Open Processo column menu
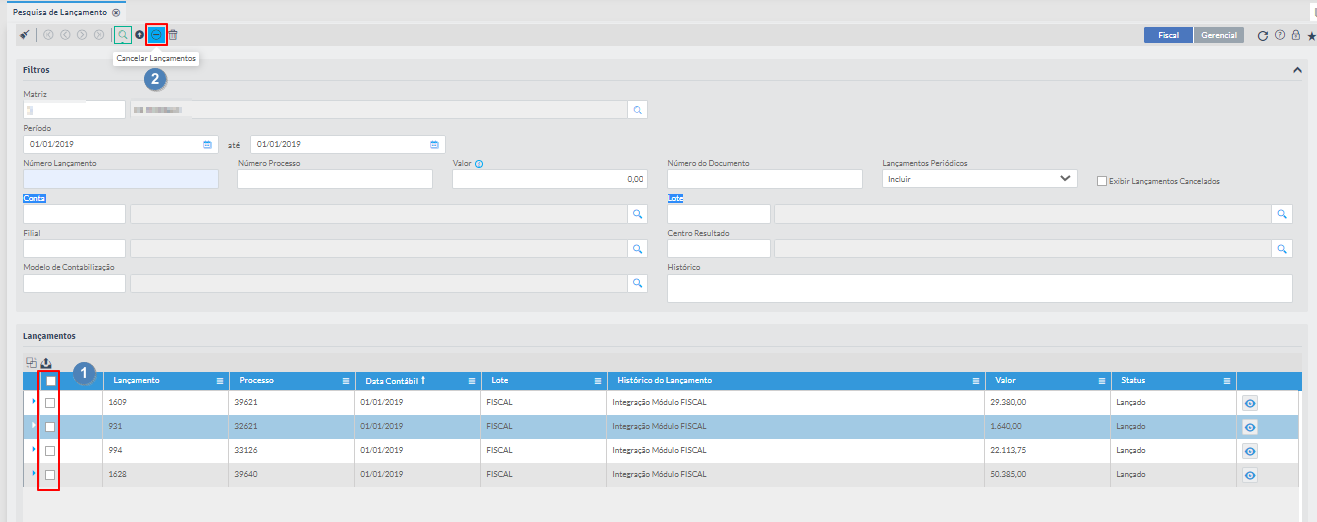This screenshot has width=1317, height=522. click(345, 381)
